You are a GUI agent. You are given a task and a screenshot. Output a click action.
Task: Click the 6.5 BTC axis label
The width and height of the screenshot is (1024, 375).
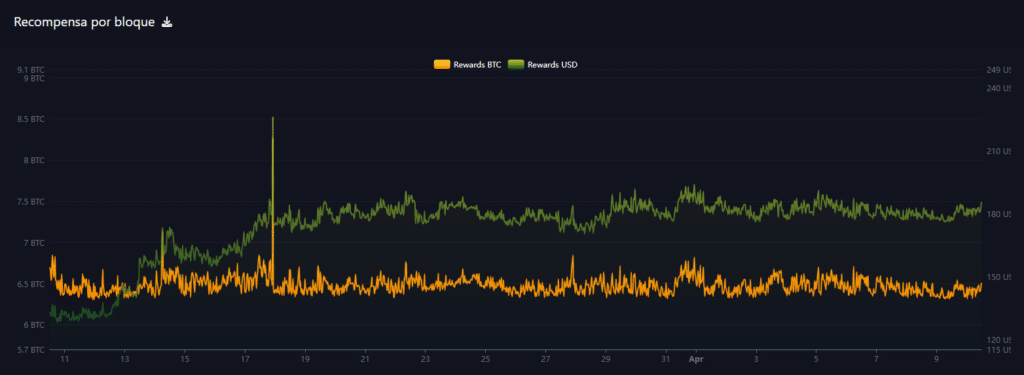(x=31, y=284)
